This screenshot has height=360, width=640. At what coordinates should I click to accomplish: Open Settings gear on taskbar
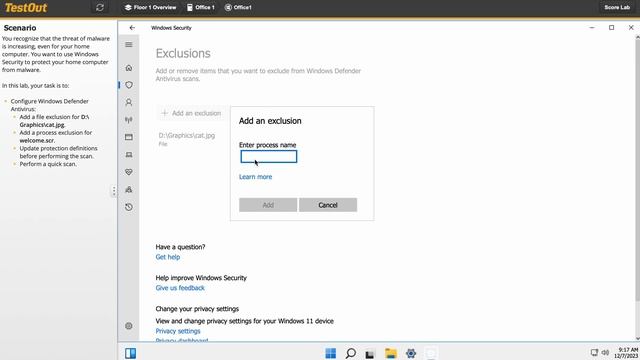click(x=411, y=353)
